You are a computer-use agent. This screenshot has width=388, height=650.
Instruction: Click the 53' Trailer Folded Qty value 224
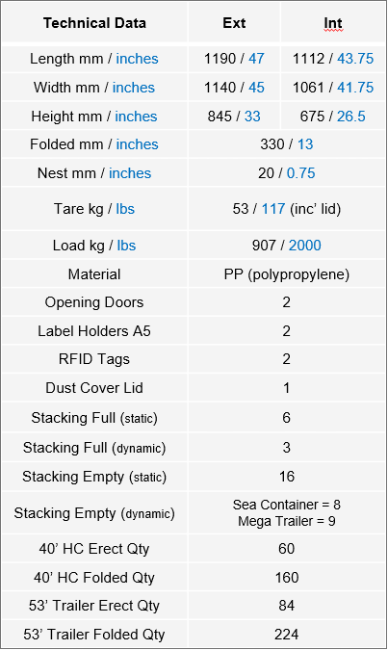(286, 634)
